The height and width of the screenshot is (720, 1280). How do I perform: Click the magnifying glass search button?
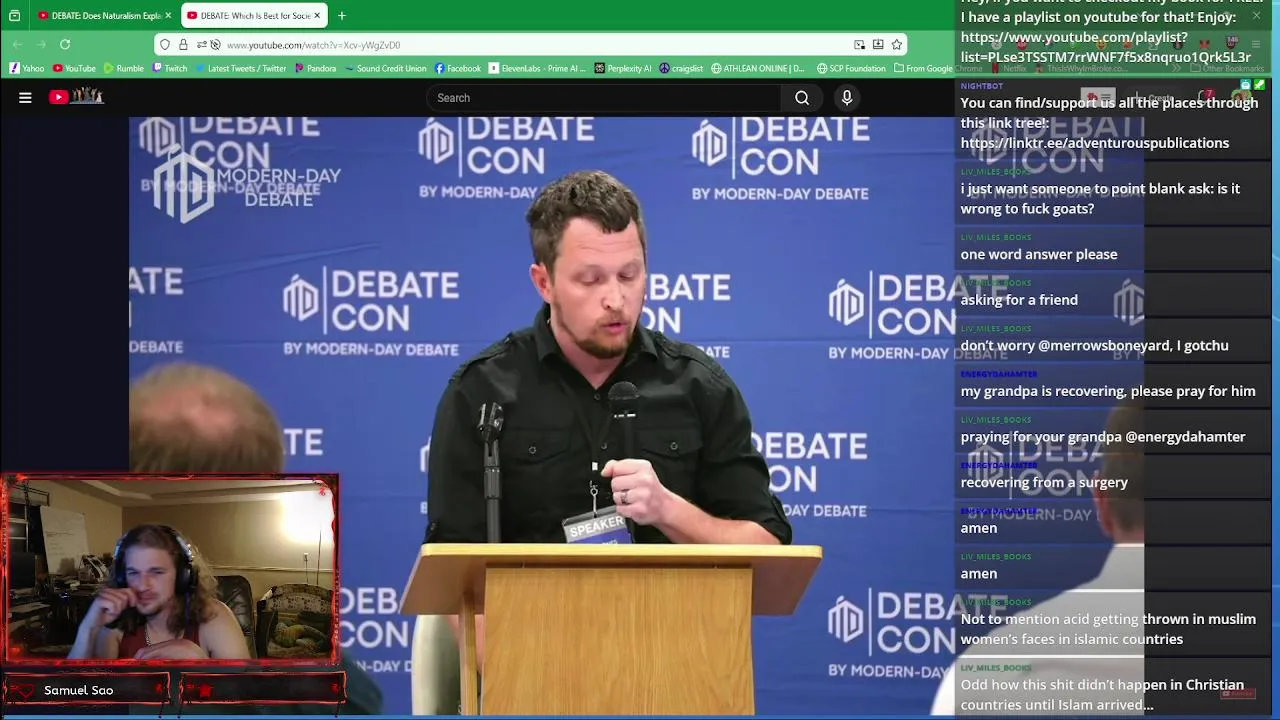click(x=802, y=98)
